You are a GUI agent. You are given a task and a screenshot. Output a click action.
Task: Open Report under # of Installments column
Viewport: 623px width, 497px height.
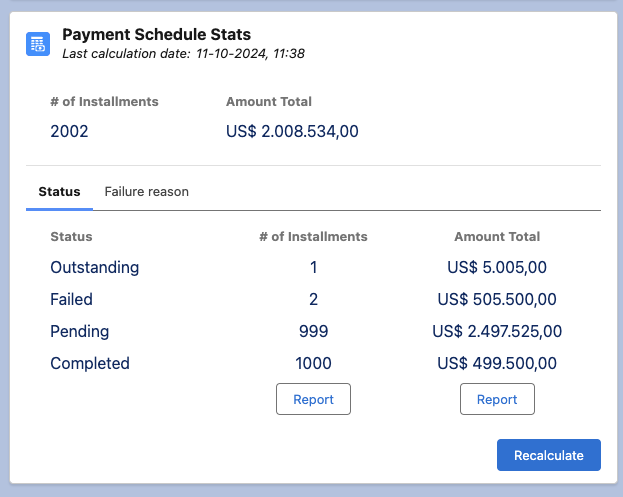(313, 399)
